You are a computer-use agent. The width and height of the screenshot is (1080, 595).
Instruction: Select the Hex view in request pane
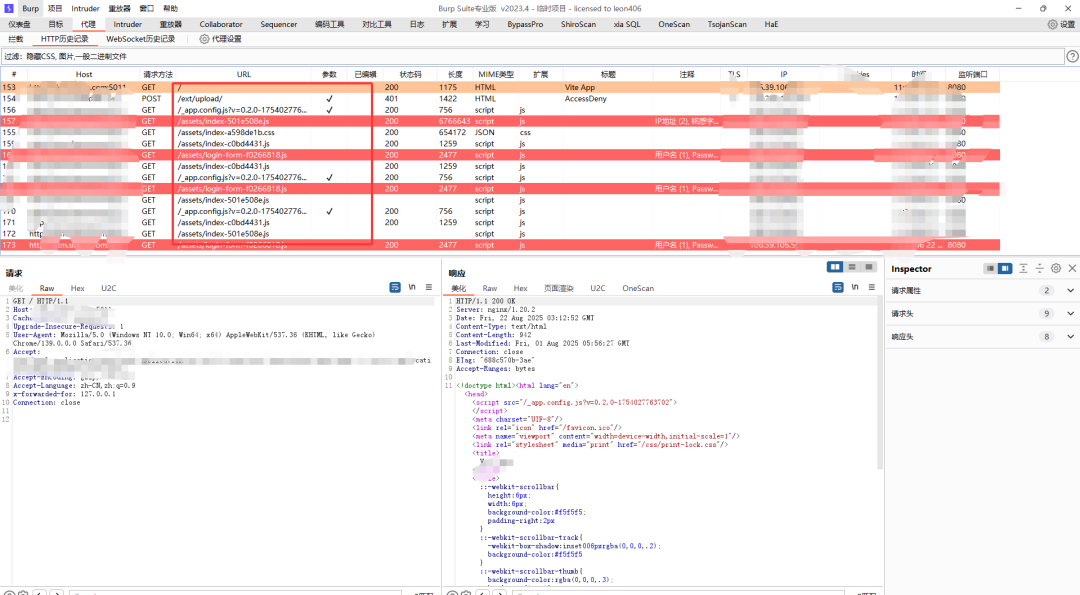click(x=77, y=289)
